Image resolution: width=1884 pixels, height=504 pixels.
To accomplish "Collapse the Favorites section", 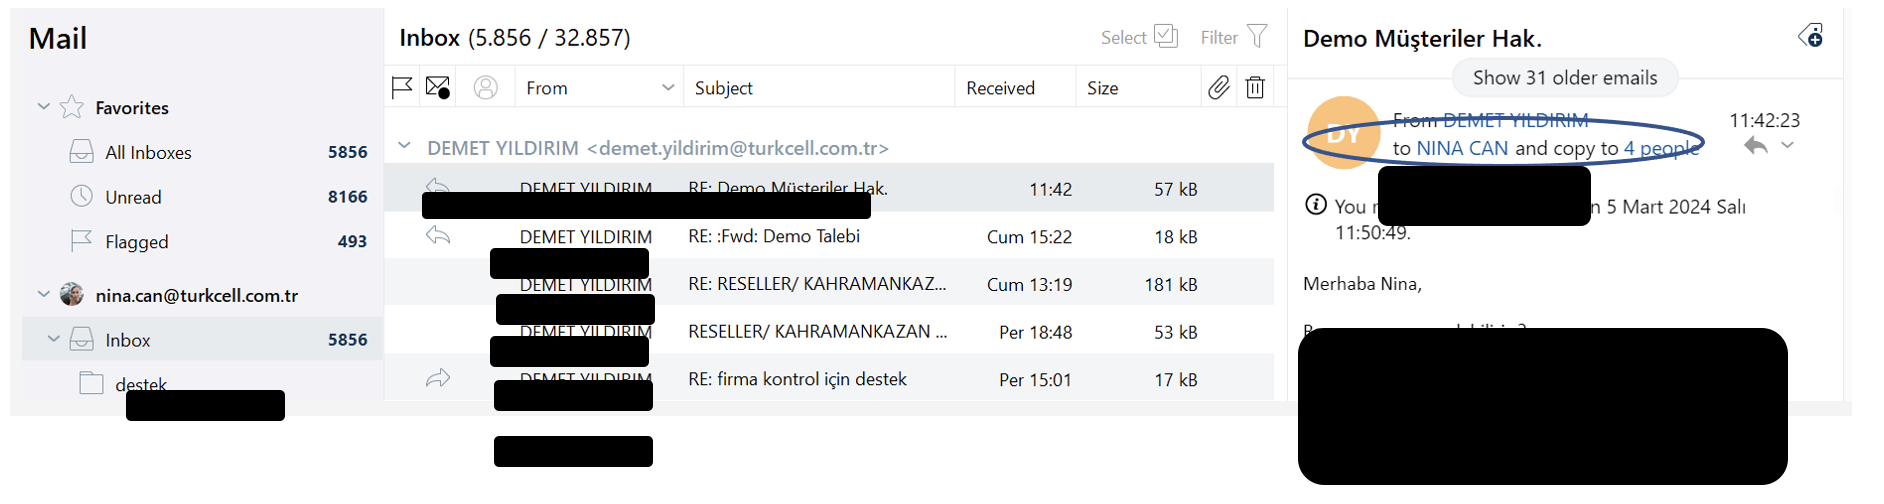I will click(44, 106).
